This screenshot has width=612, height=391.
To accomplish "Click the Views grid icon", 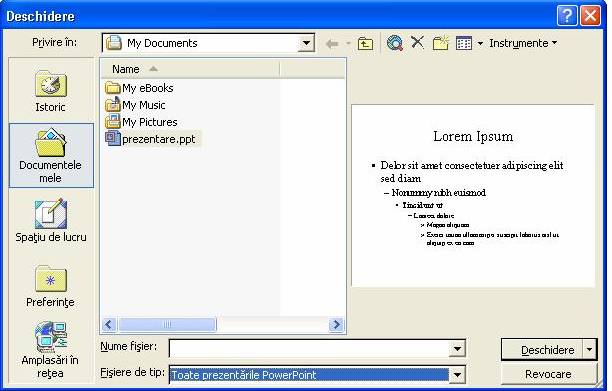I will pos(464,43).
